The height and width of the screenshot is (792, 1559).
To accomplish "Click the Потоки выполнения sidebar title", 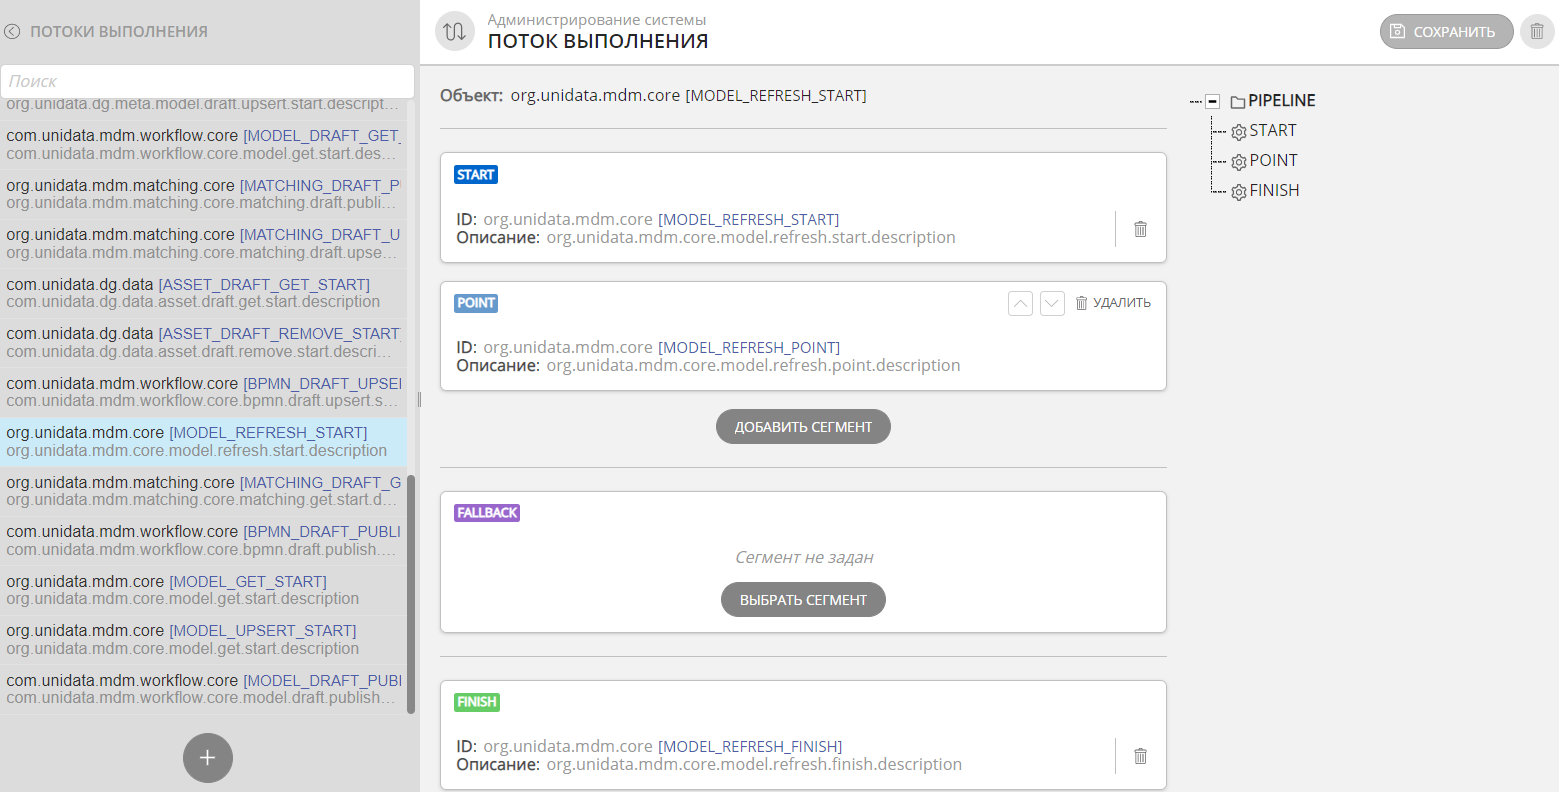I will [119, 31].
